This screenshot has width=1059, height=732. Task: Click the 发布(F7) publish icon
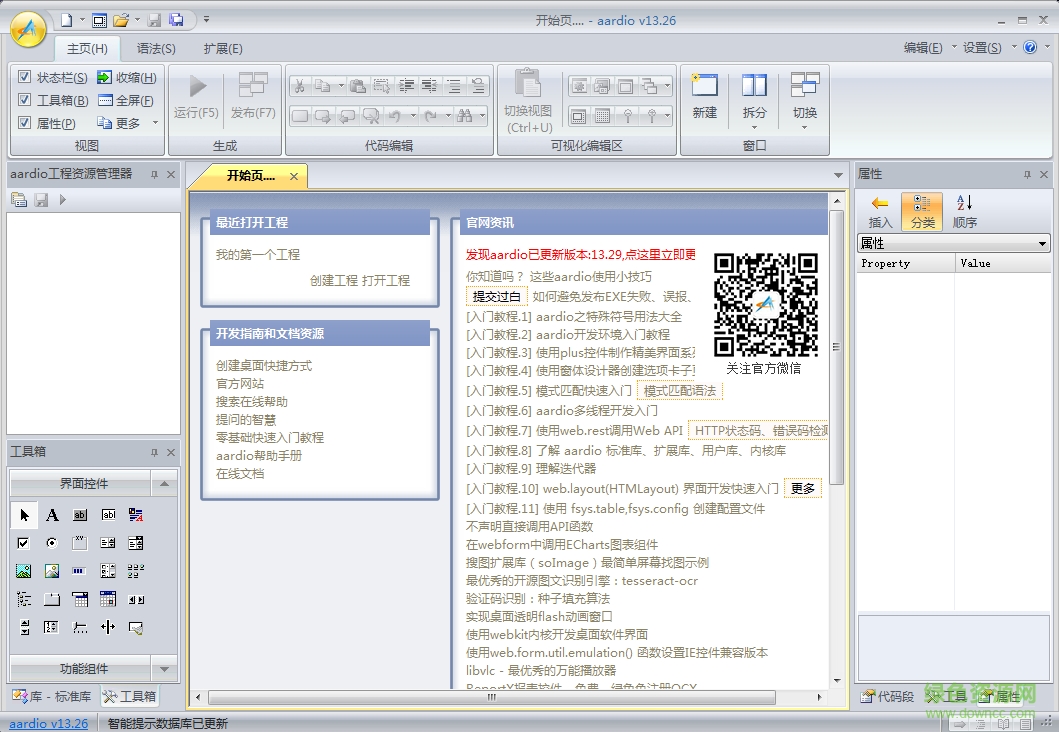pyautogui.click(x=252, y=87)
